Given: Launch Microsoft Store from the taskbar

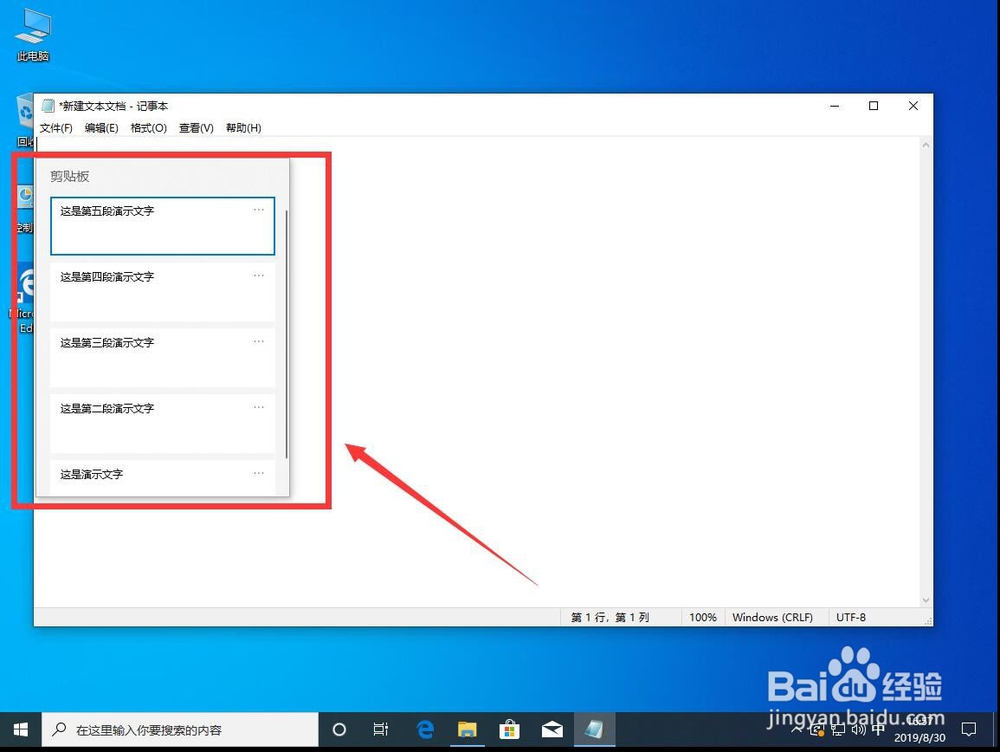Looking at the screenshot, I should (x=510, y=729).
